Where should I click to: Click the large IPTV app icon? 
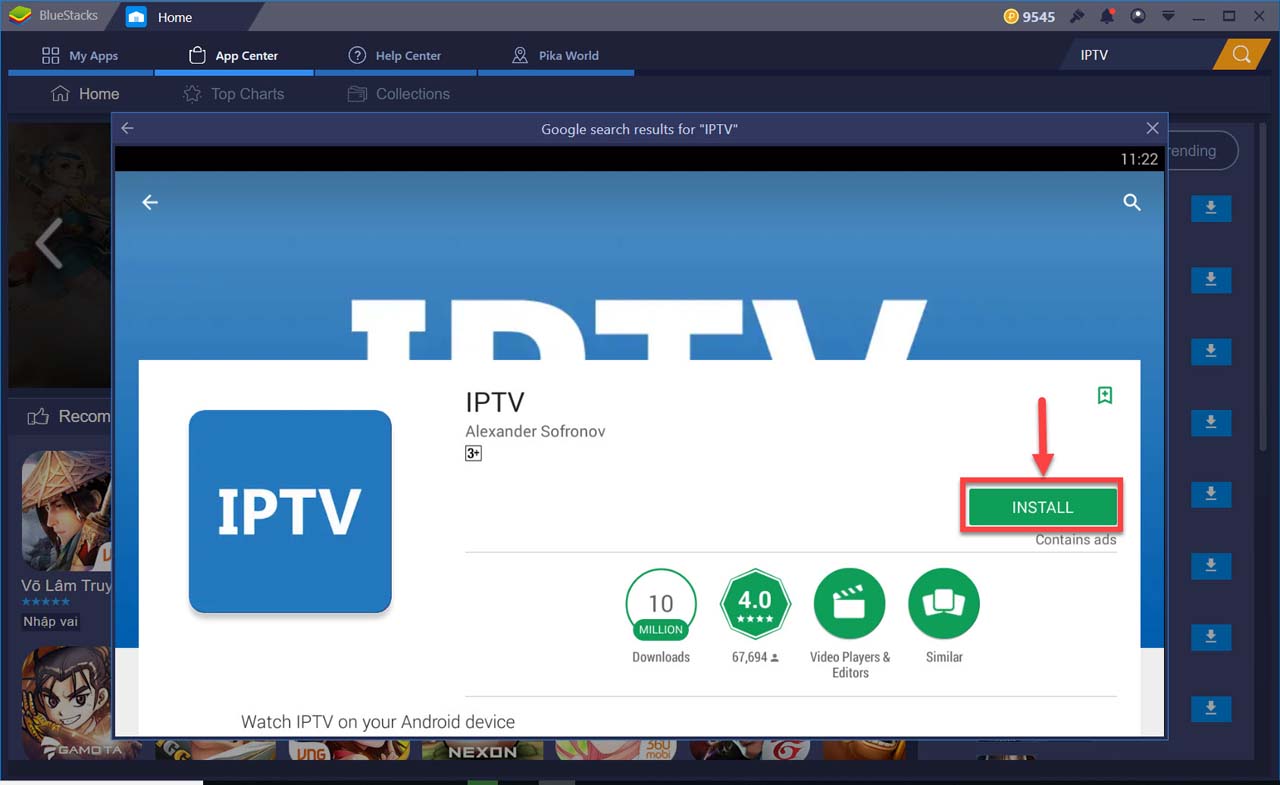point(290,511)
